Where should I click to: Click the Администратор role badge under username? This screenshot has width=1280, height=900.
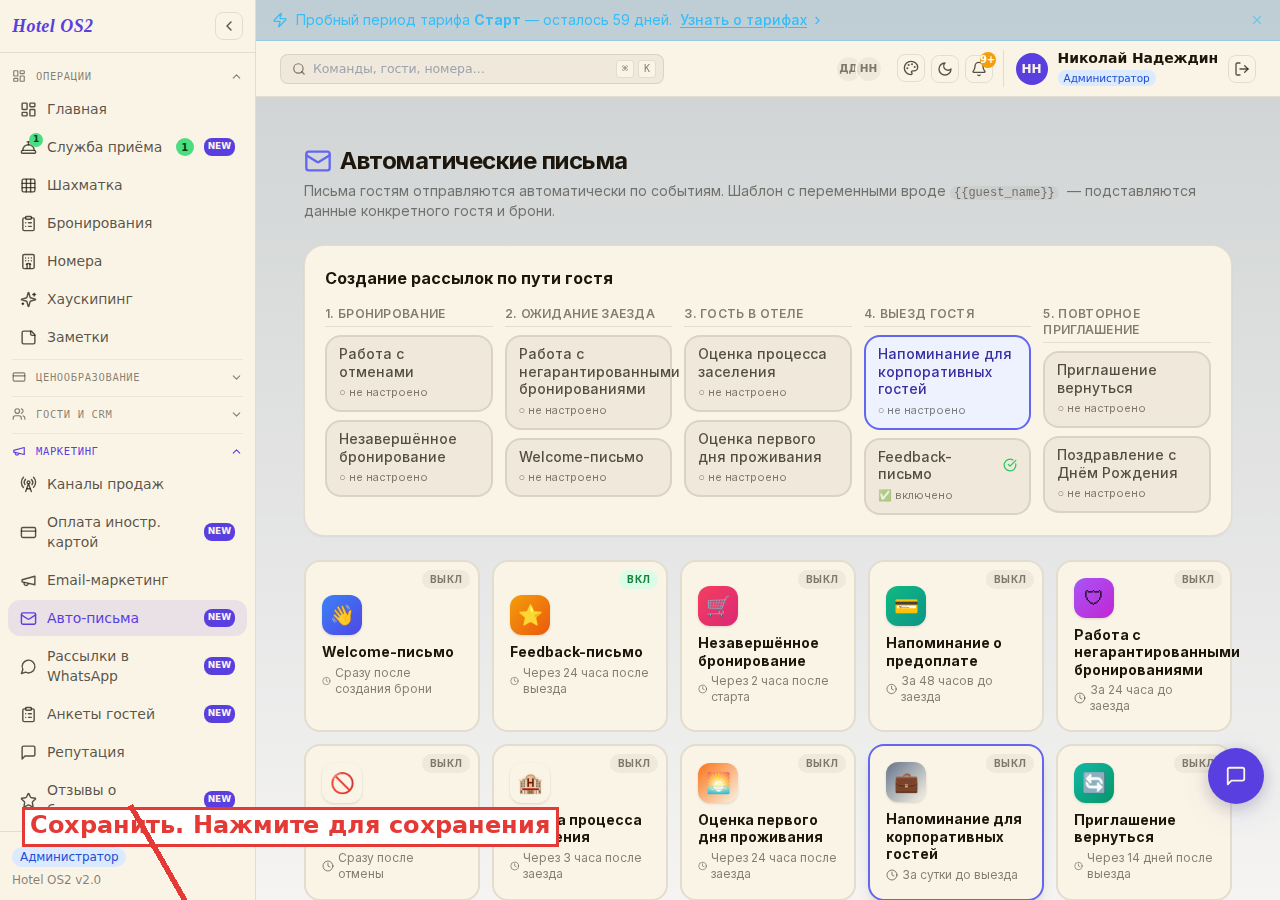pyautogui.click(x=1106, y=78)
